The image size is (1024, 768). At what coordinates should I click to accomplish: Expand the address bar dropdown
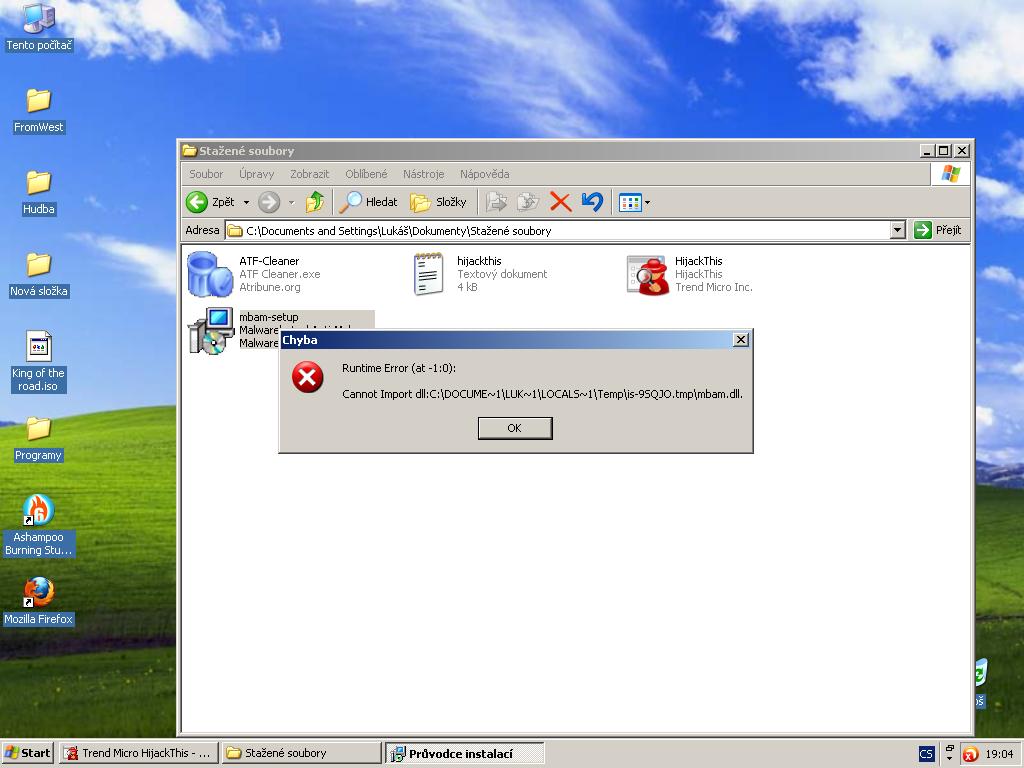click(x=898, y=231)
